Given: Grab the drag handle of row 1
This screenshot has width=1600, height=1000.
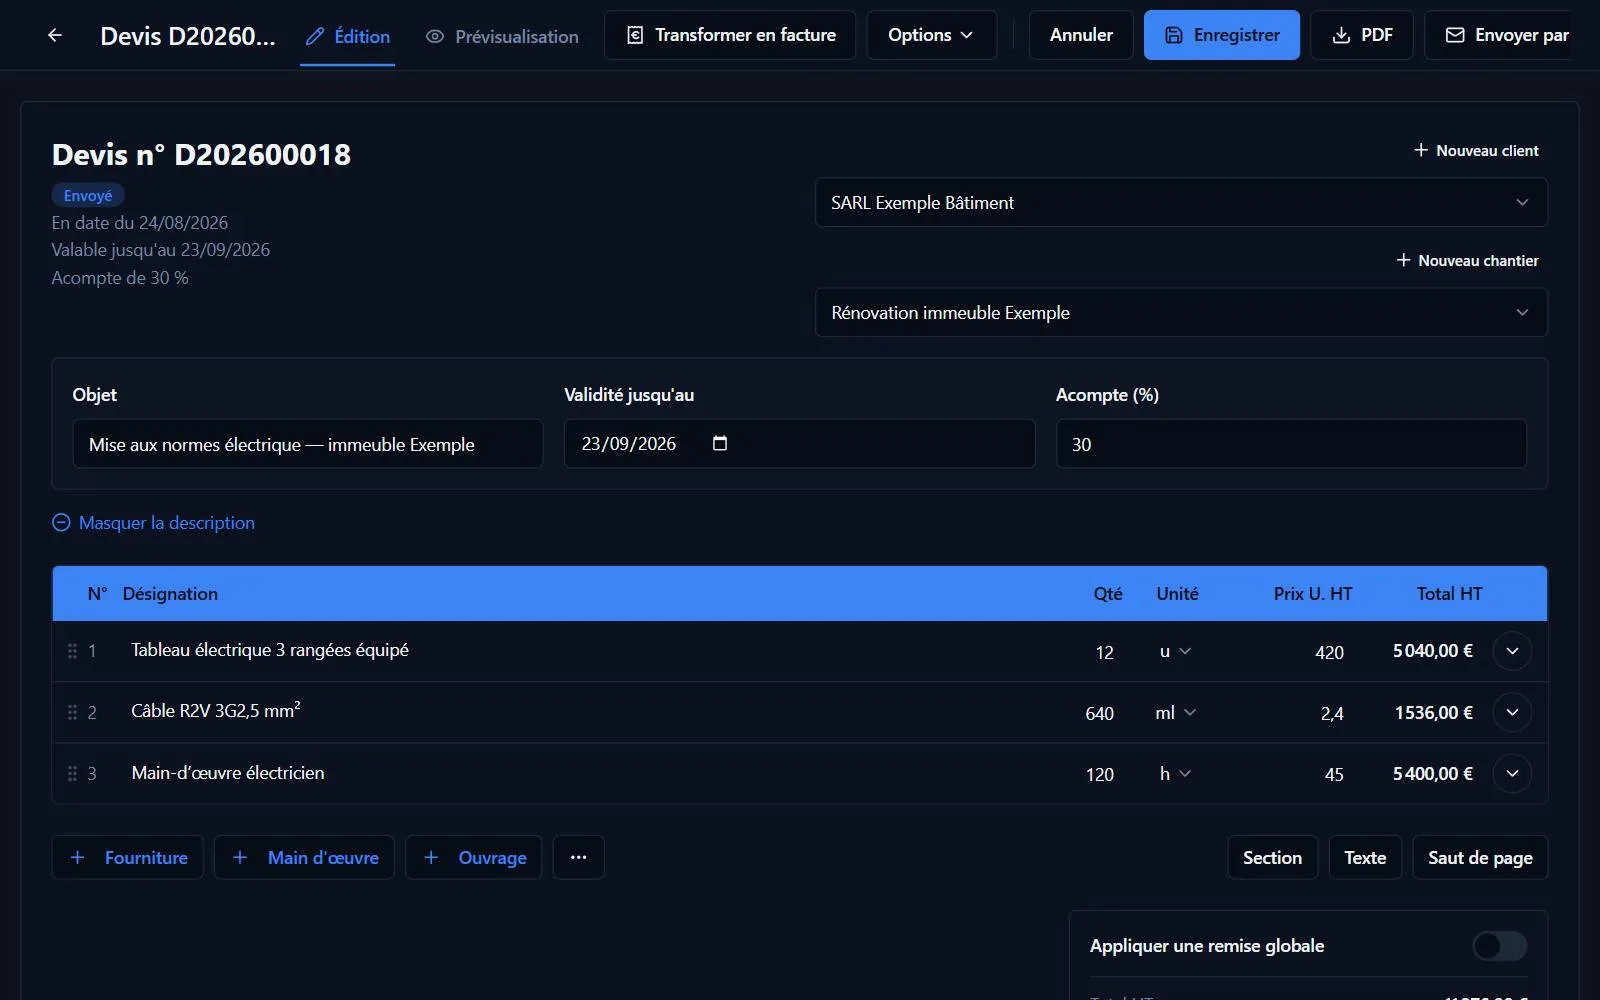Looking at the screenshot, I should [x=72, y=651].
